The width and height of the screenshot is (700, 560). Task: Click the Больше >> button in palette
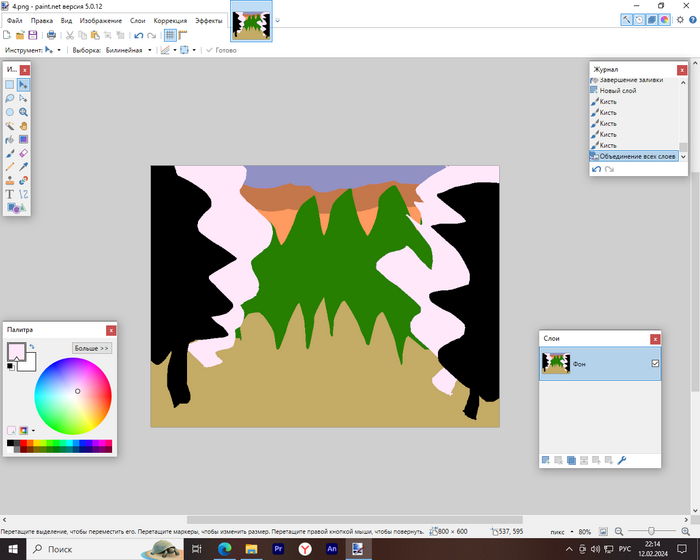pos(92,348)
